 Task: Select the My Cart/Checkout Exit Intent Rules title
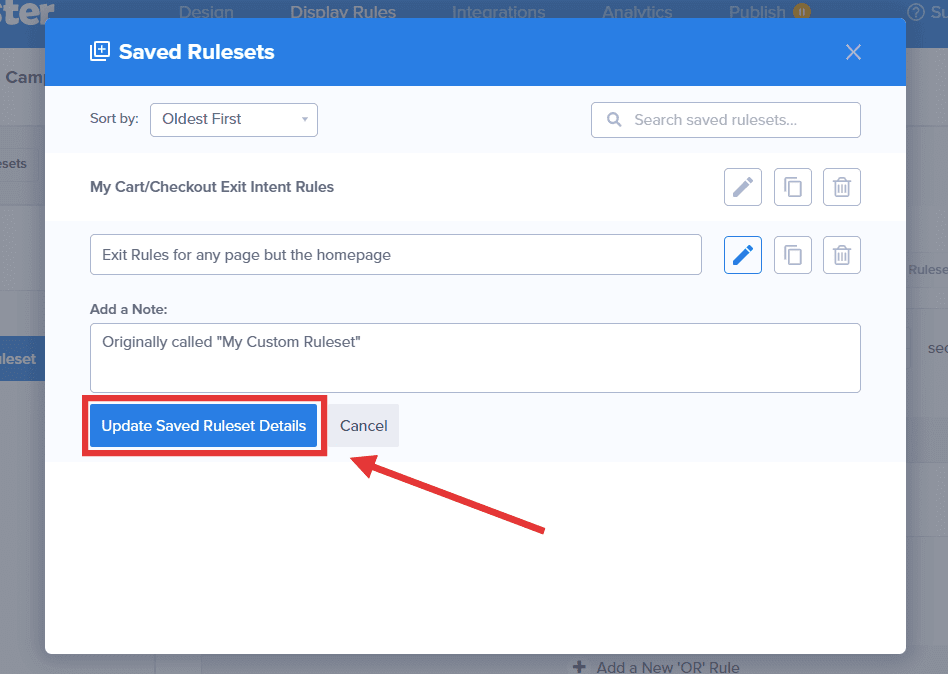coord(212,187)
